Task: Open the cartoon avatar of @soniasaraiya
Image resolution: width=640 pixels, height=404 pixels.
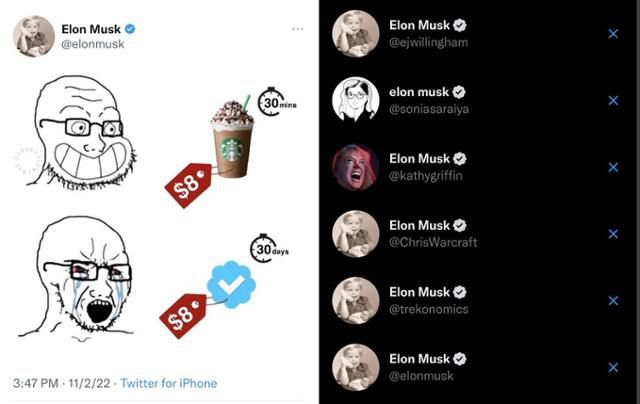Action: point(354,100)
